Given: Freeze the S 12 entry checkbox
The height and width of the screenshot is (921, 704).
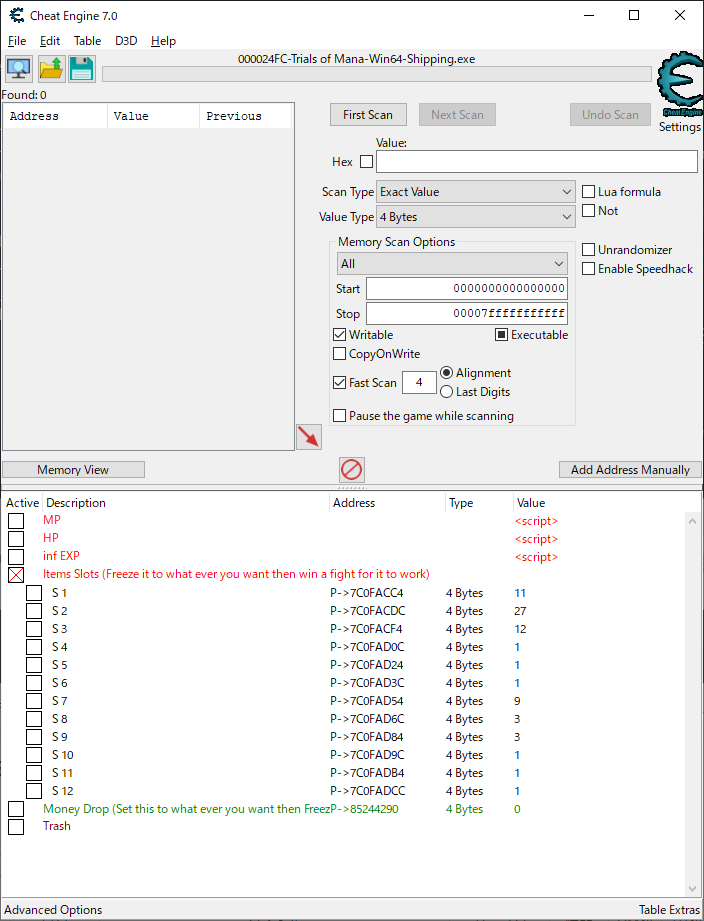Looking at the screenshot, I should (34, 791).
